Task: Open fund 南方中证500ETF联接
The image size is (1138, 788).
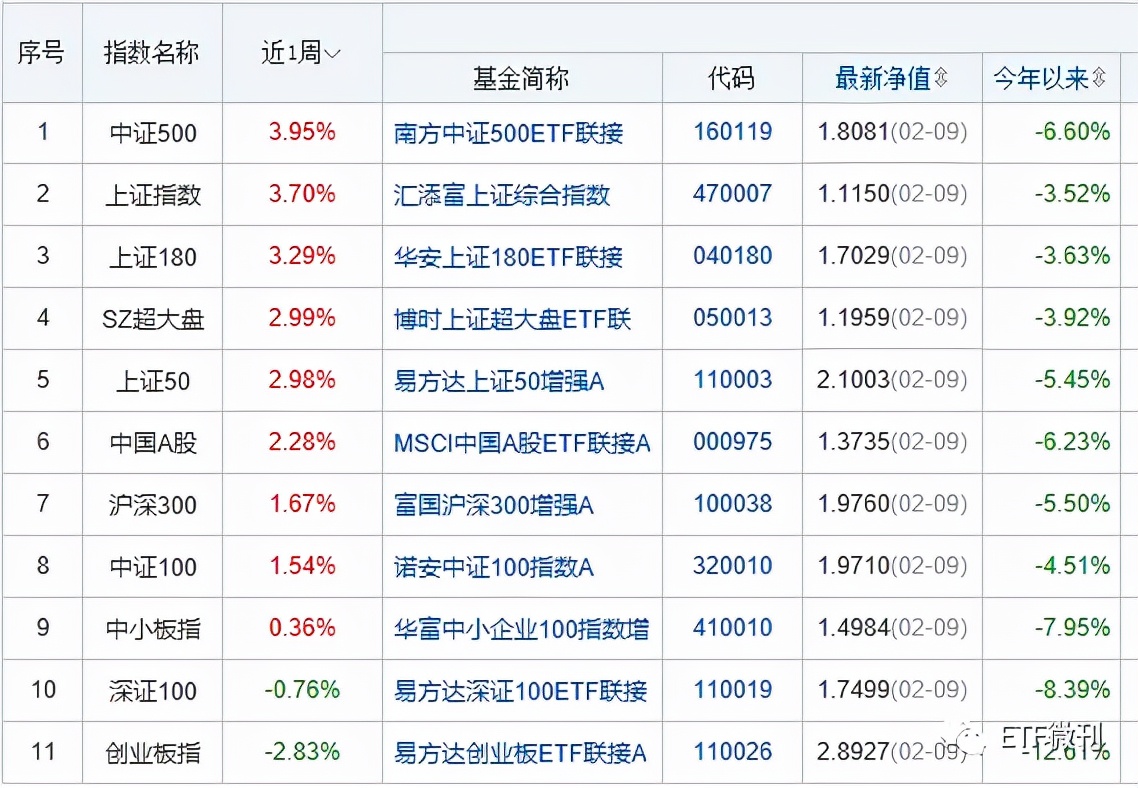Action: pos(508,133)
